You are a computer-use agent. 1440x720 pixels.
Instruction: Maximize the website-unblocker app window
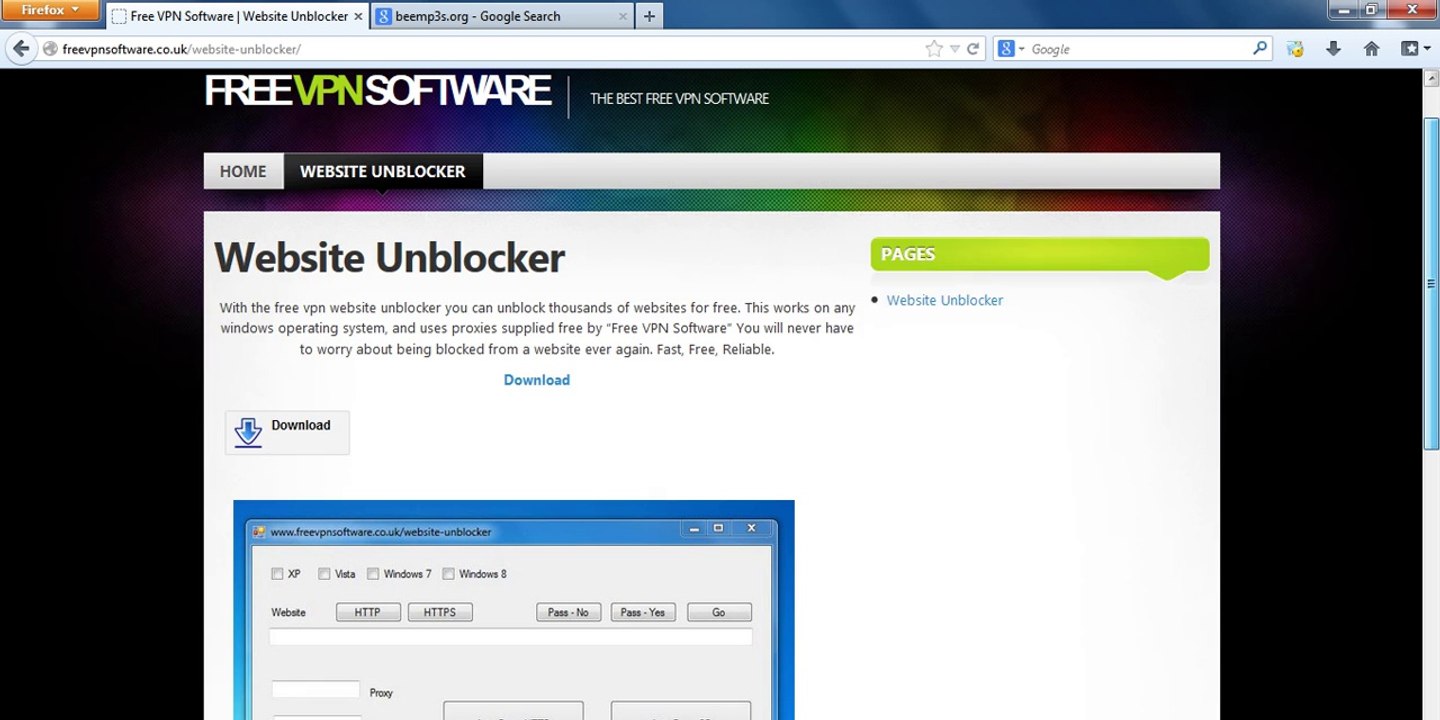click(x=717, y=528)
